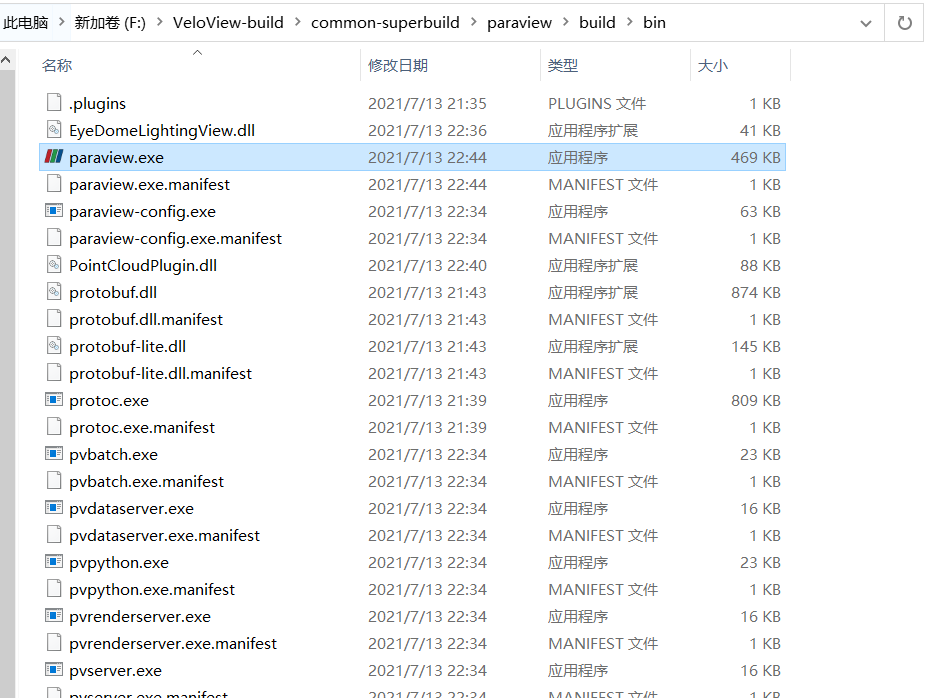This screenshot has width=934, height=698.
Task: Select the pvrenderserver.exe icon
Action: tap(54, 616)
